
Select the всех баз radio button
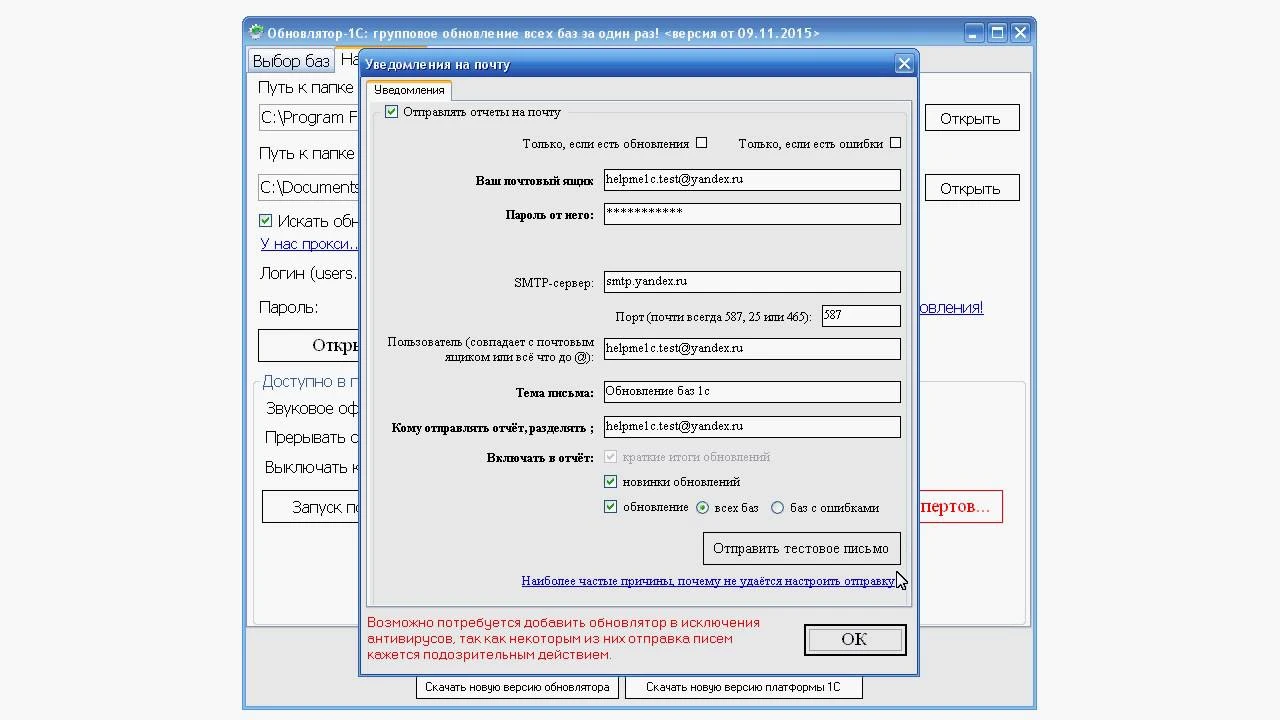702,508
